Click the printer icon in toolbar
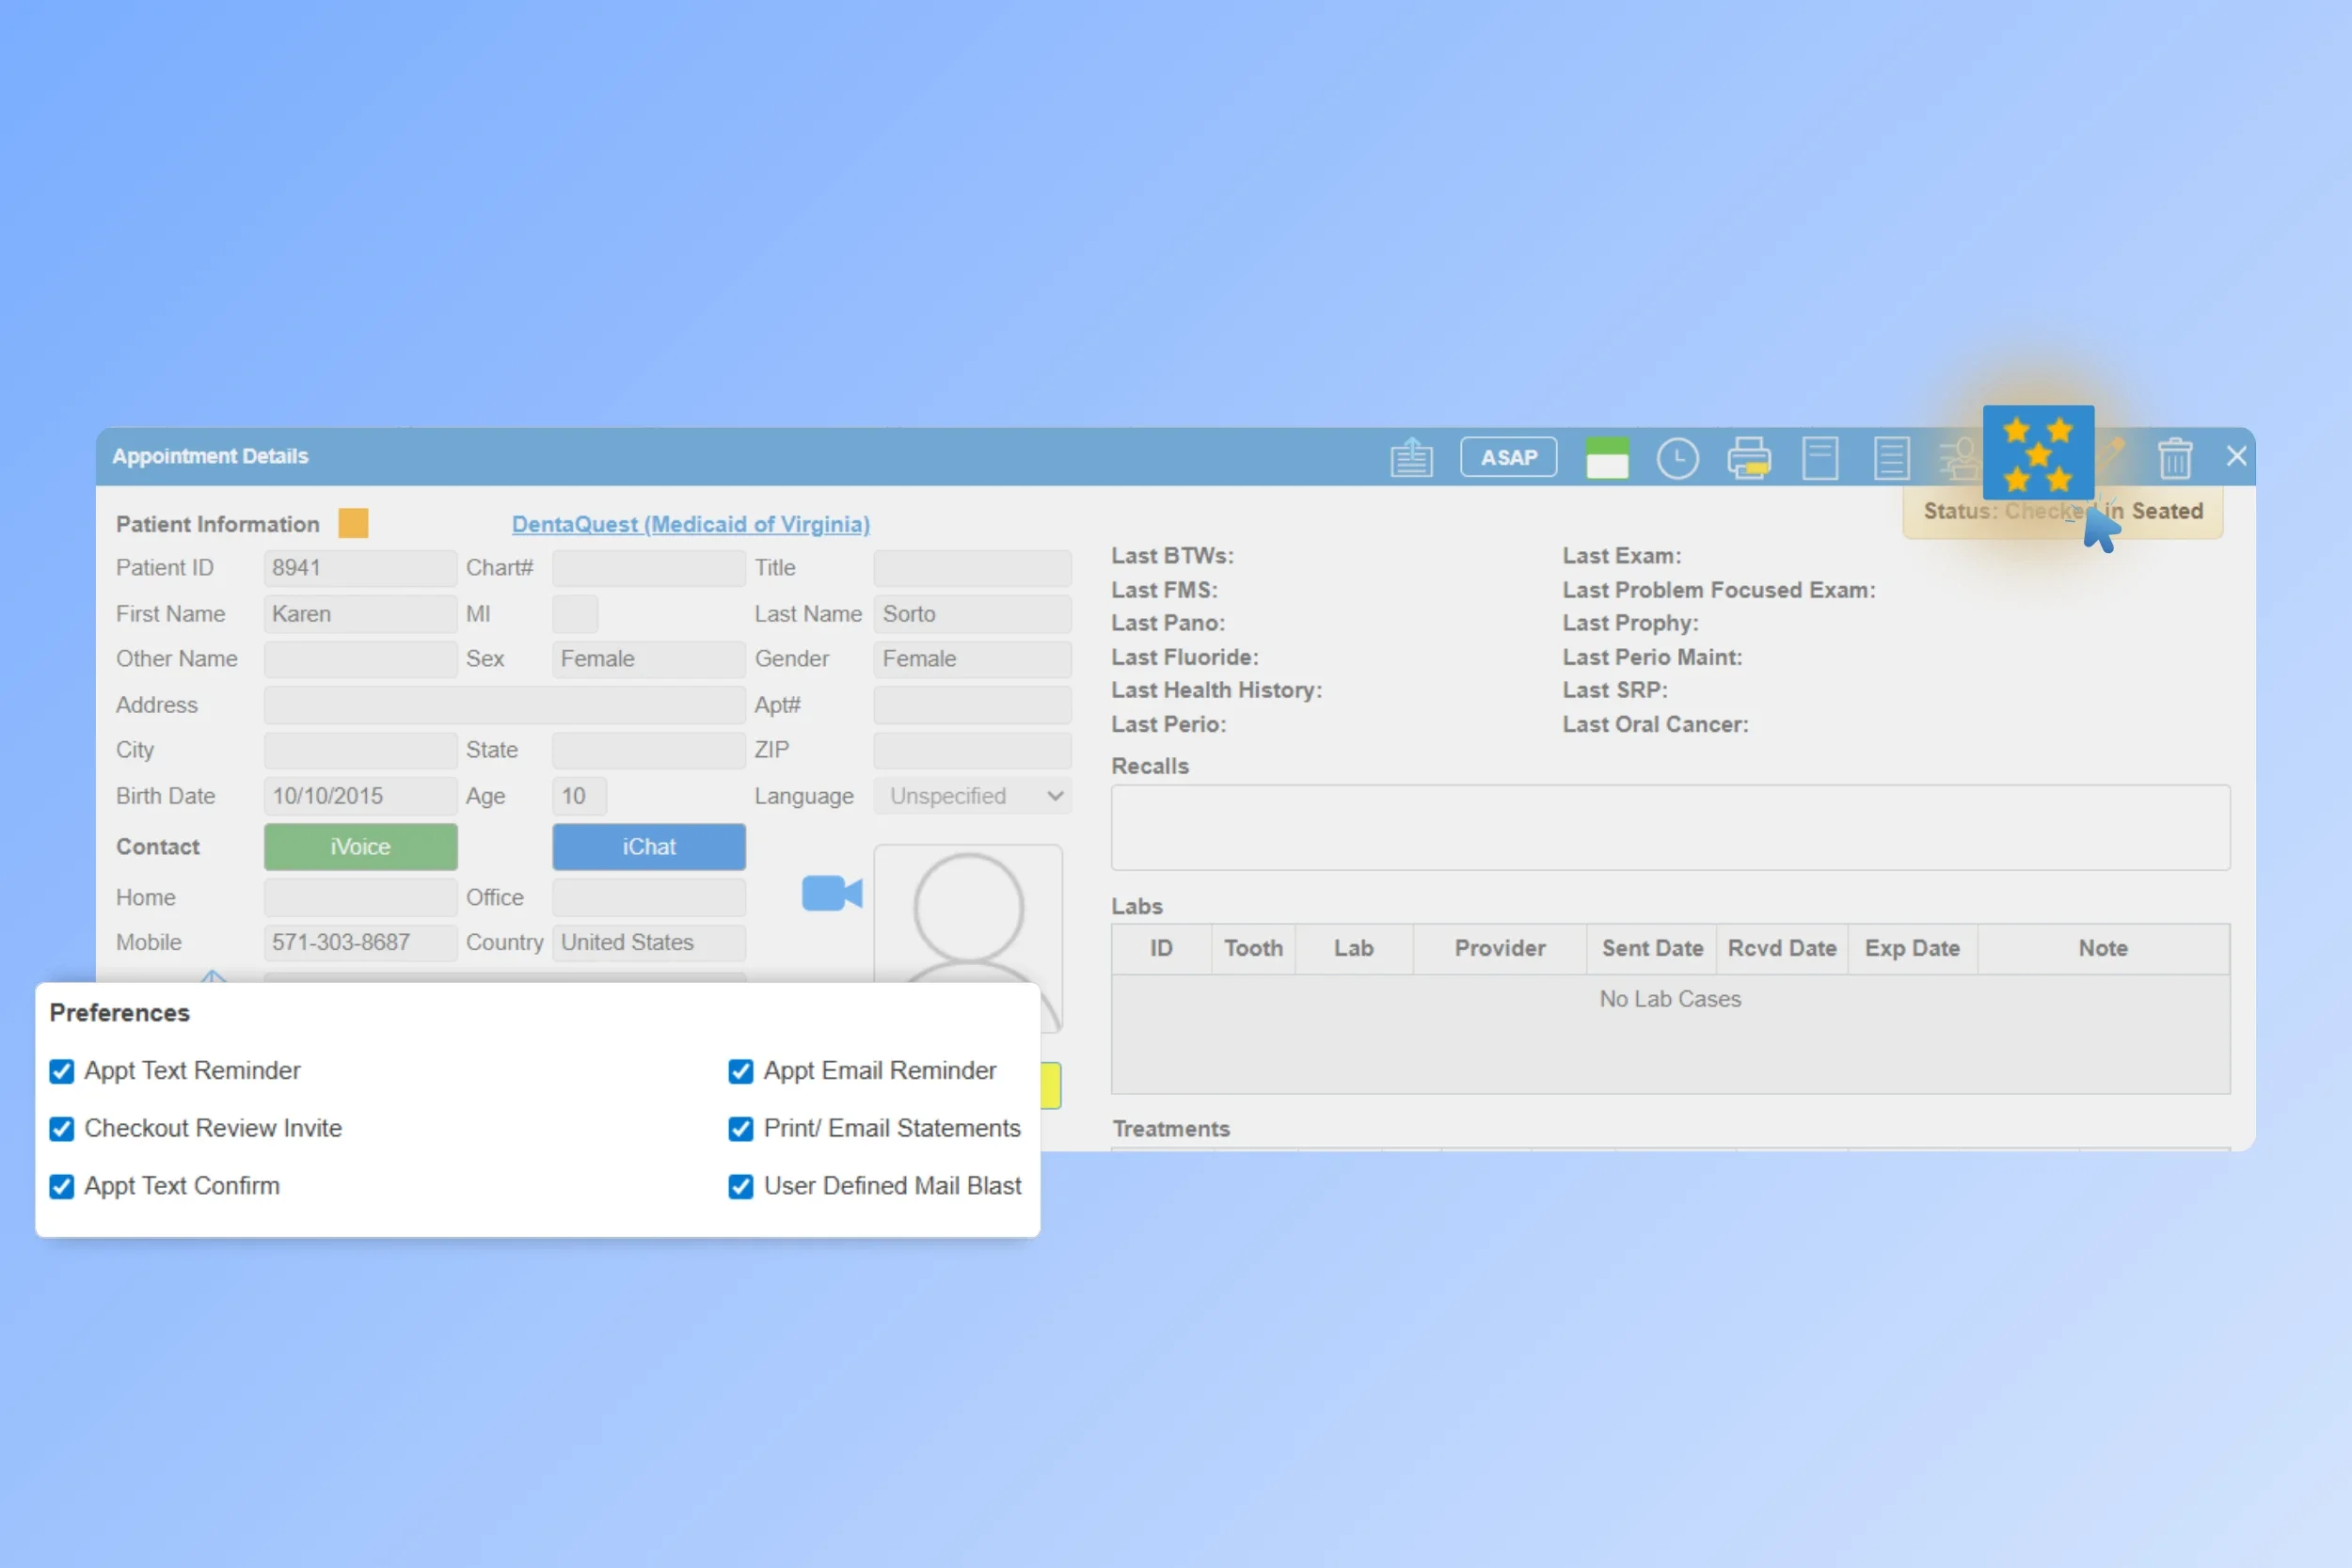Screen dimensions: 2352x1568 1748,459
